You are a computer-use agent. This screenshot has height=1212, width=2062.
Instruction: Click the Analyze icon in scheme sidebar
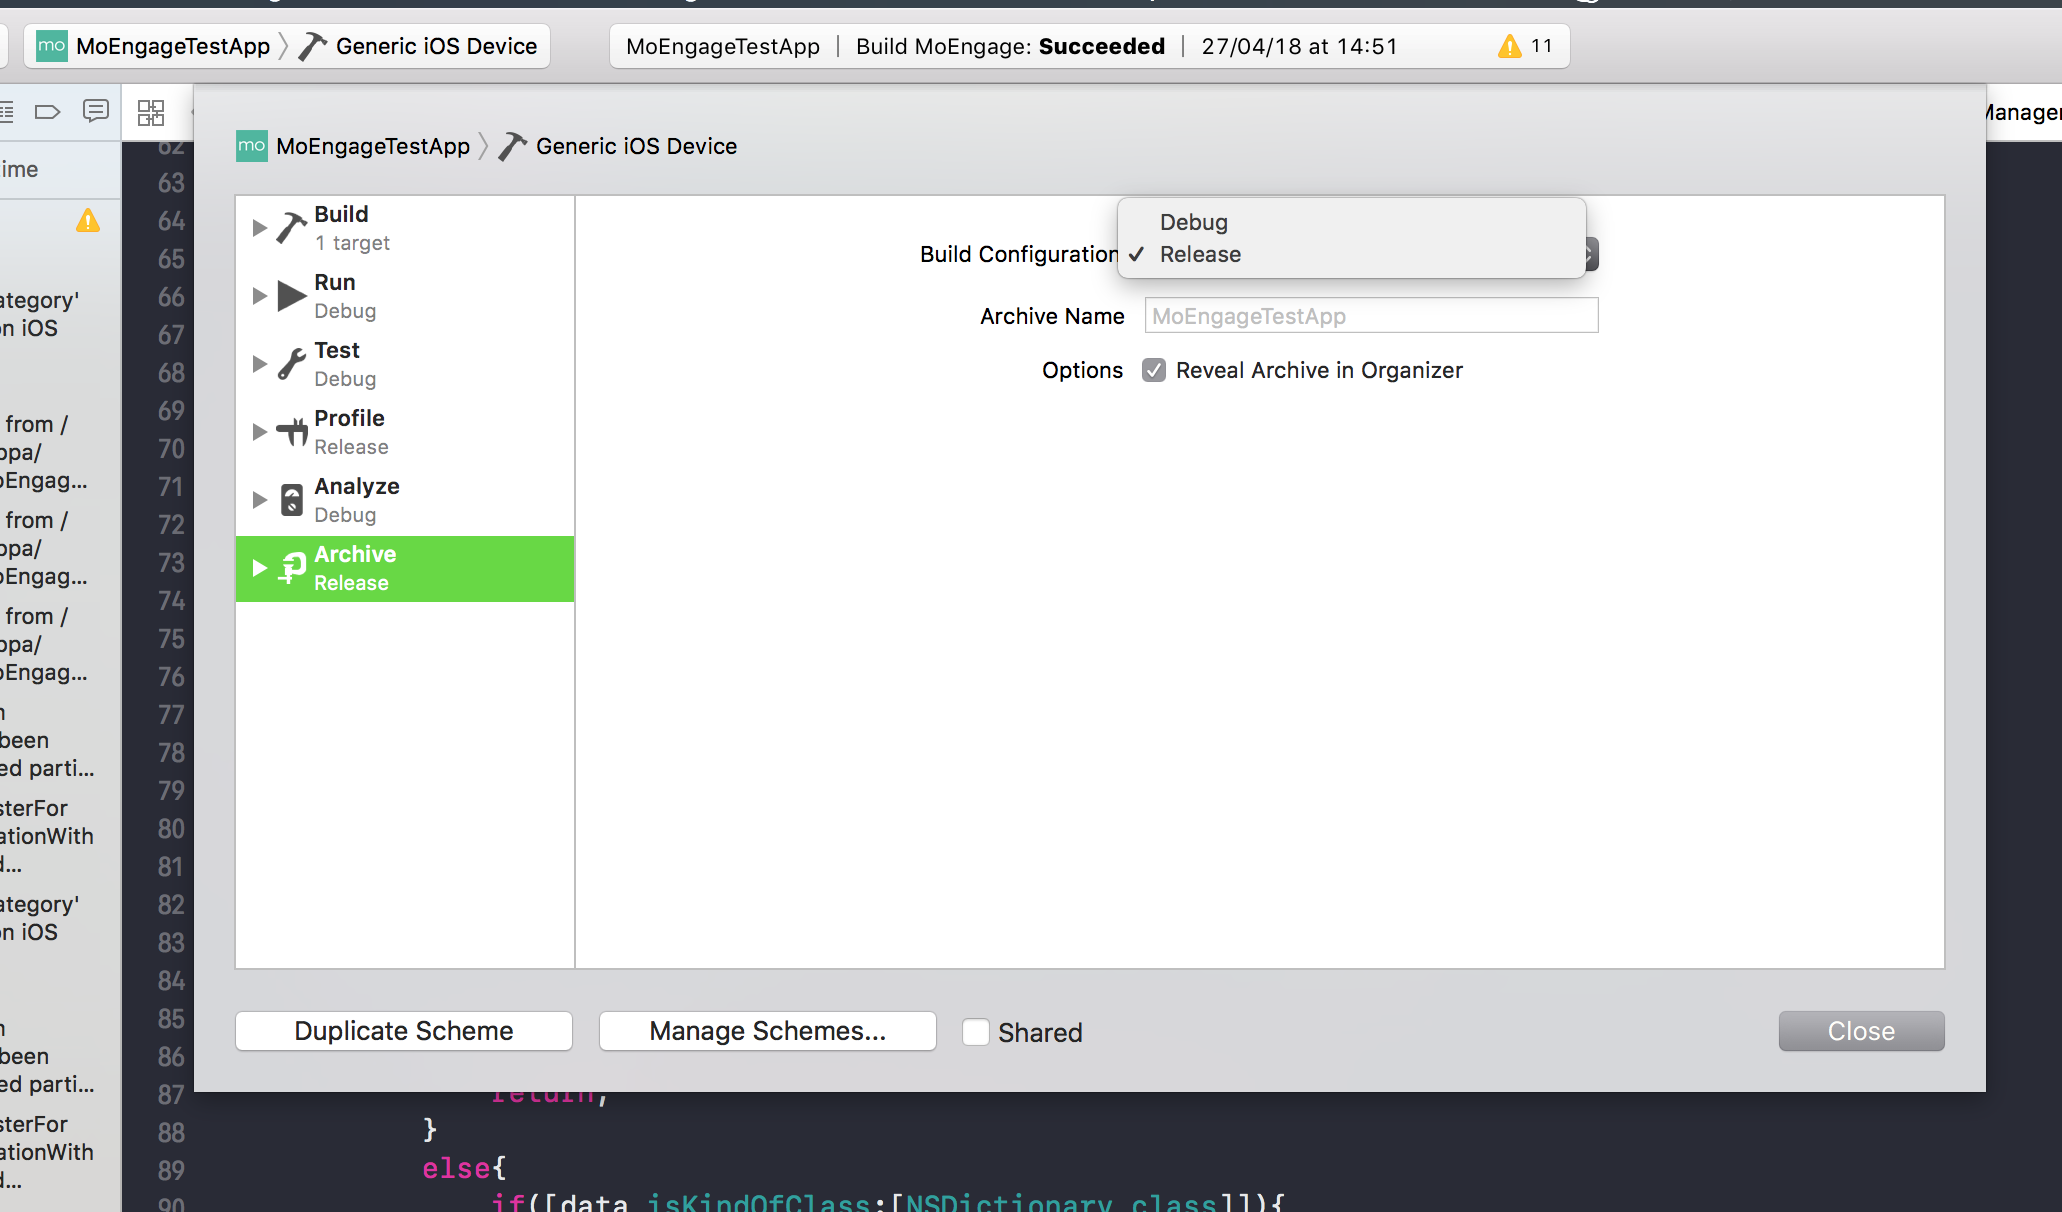click(x=290, y=499)
